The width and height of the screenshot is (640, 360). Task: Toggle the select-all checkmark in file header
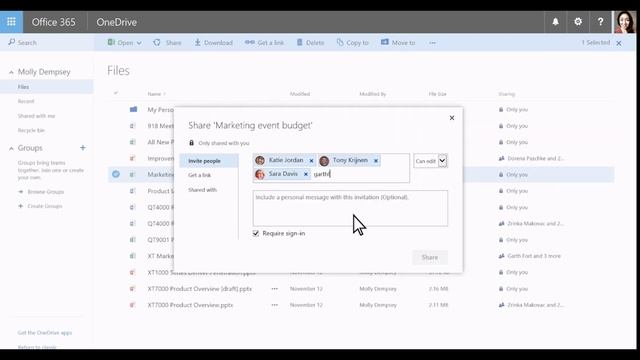(x=116, y=93)
